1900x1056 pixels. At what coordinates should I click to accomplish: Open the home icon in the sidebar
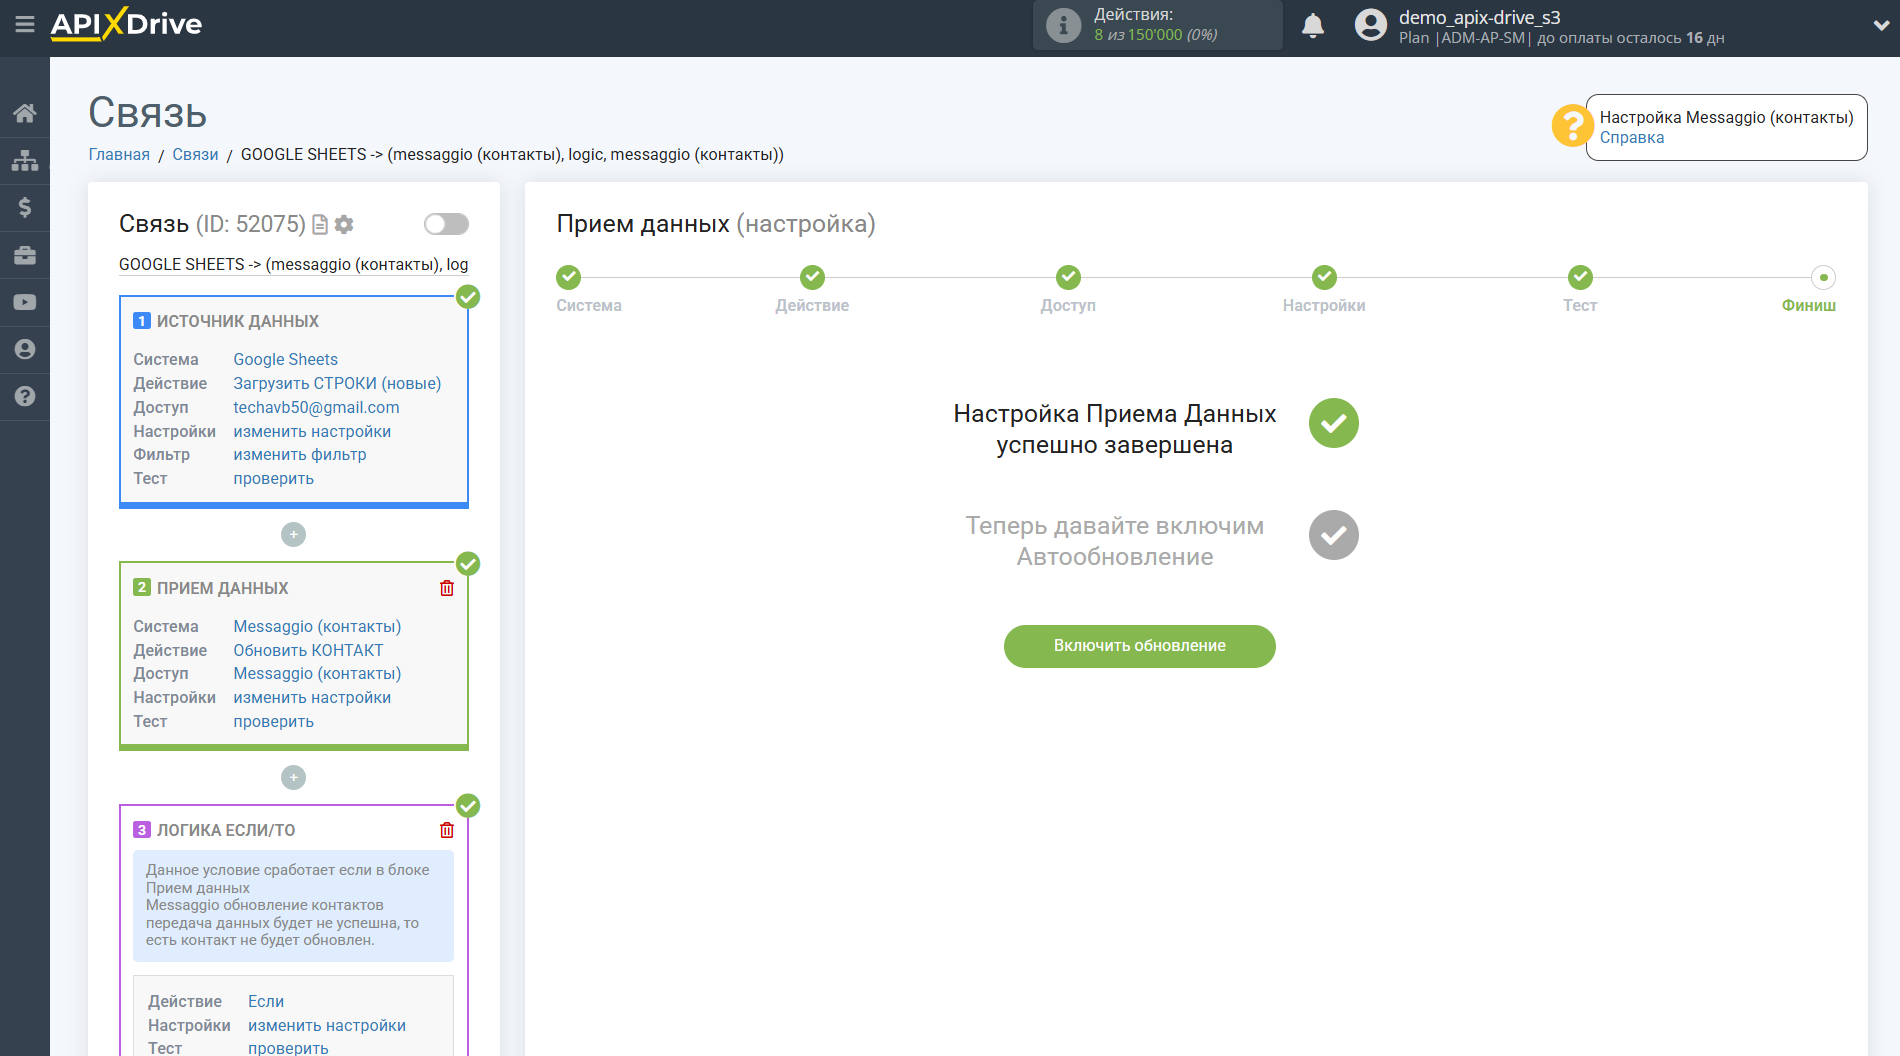click(25, 113)
